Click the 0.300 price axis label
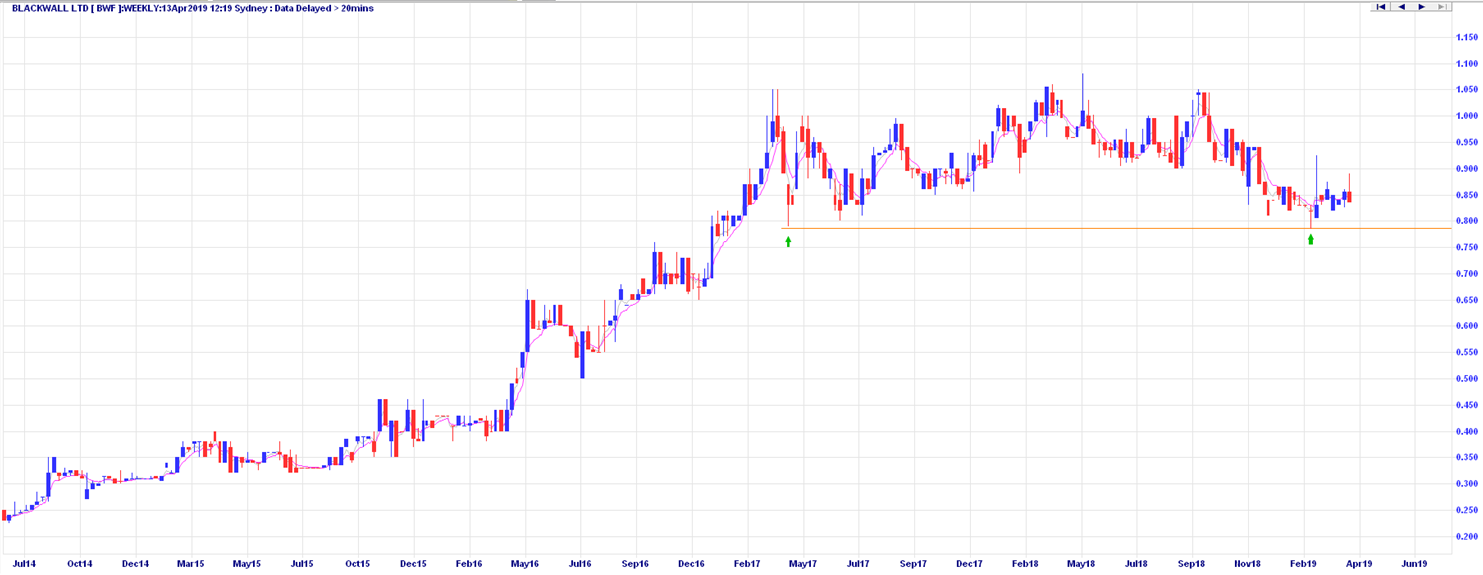1483x575 pixels. click(1467, 484)
